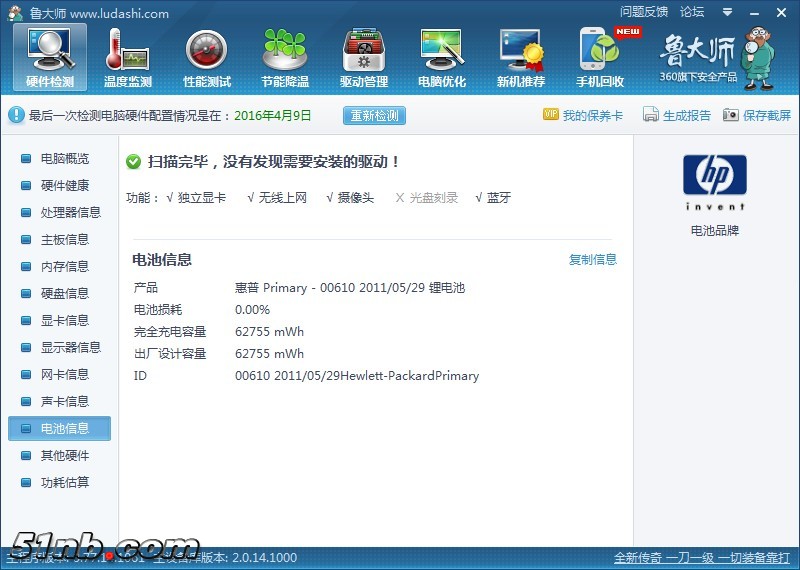Open the 温度监测 temperature monitor icon

click(x=128, y=57)
